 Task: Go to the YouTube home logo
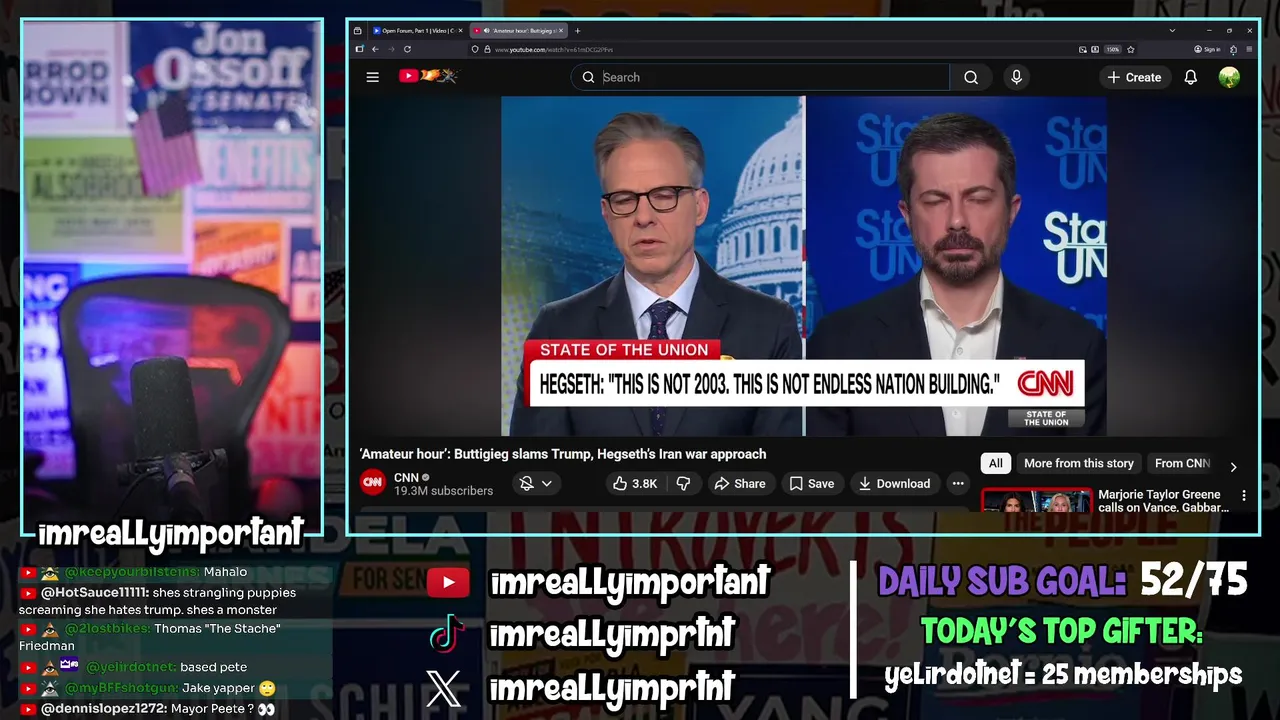[427, 76]
